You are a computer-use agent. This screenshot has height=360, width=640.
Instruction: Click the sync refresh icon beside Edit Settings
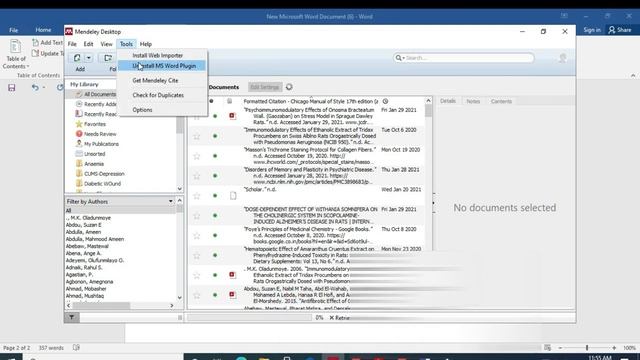point(289,87)
